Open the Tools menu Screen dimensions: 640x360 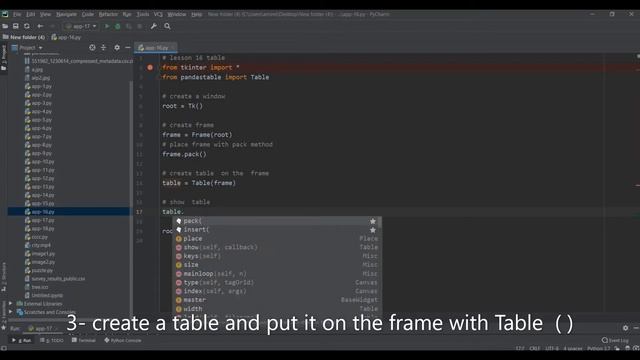click(x=143, y=14)
